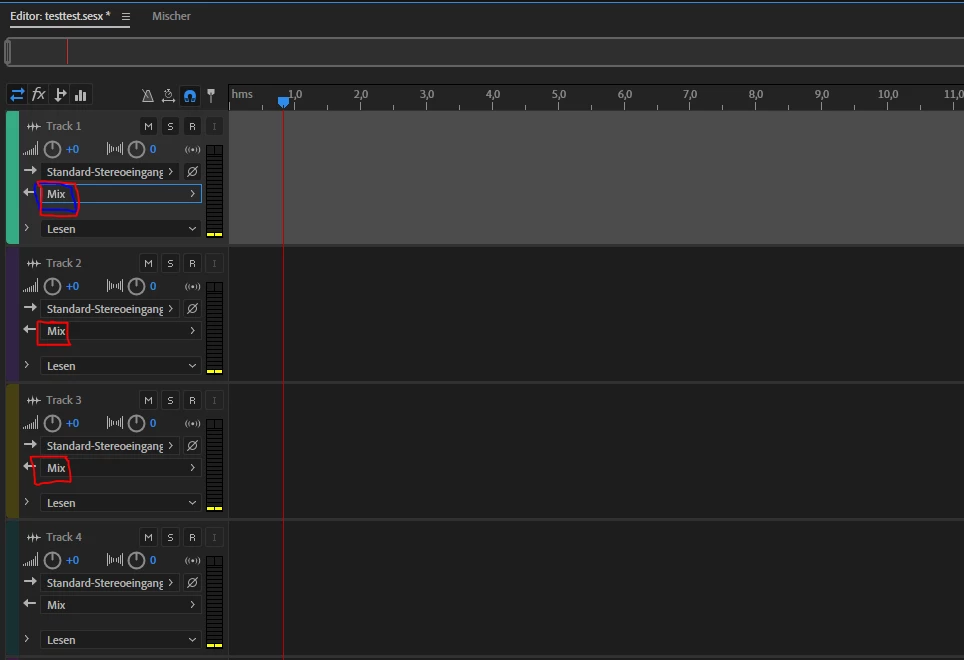Switch to the Mischer tab

[x=171, y=16]
